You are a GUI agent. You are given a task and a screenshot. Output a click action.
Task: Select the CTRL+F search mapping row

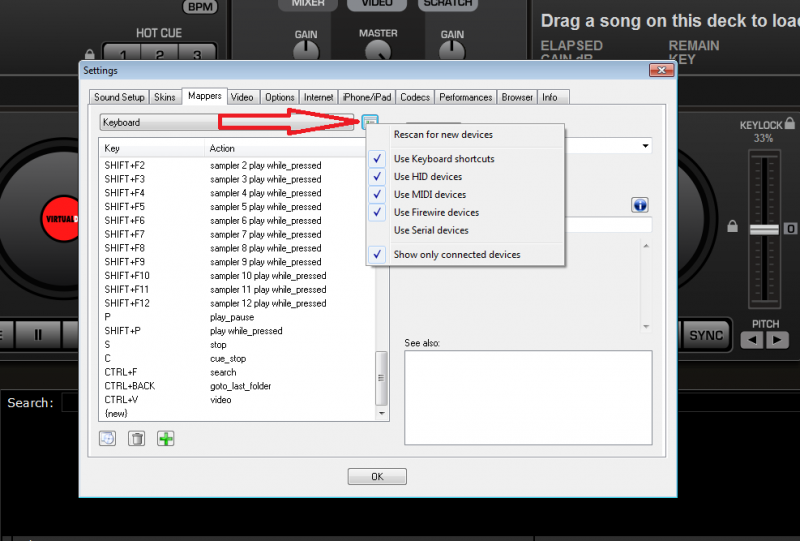tap(238, 372)
